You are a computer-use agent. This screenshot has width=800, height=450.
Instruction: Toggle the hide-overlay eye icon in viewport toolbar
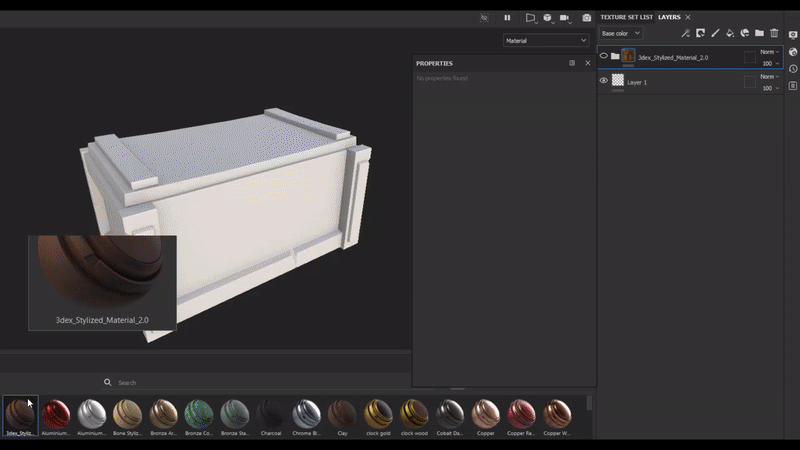[484, 18]
